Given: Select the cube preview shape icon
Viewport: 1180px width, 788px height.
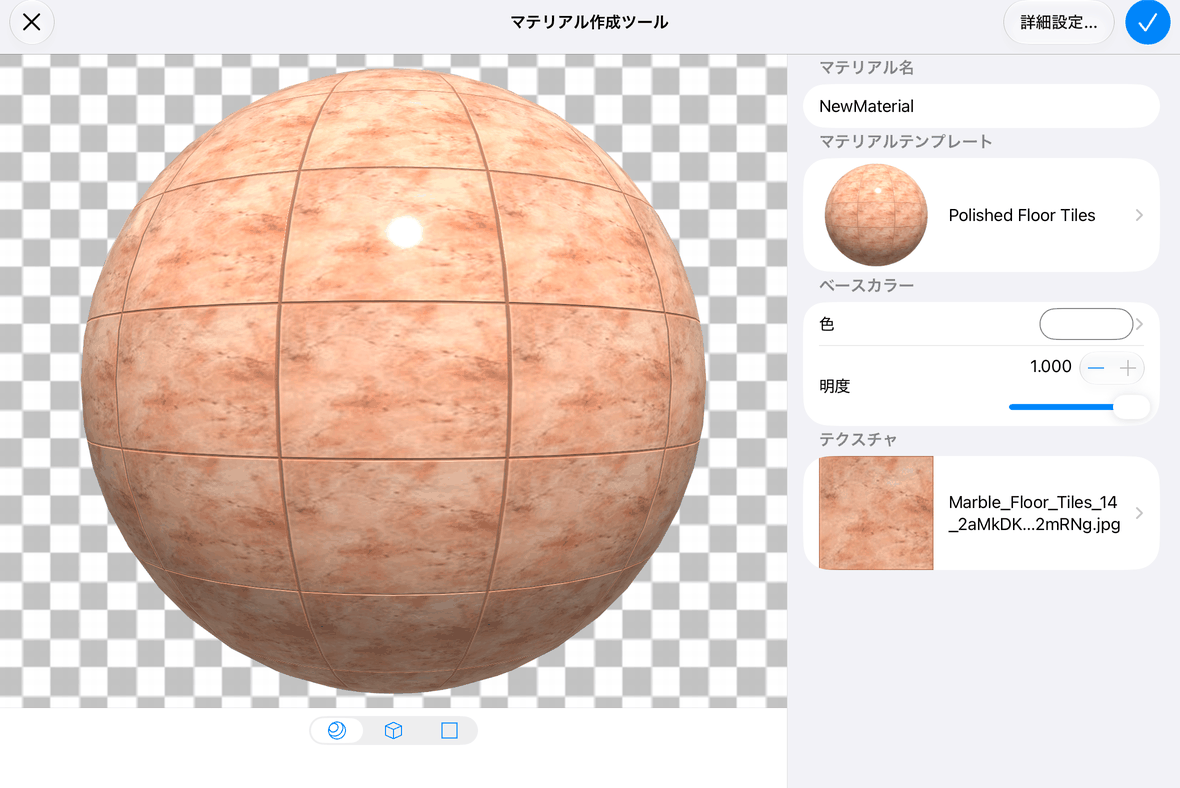Looking at the screenshot, I should click(393, 730).
